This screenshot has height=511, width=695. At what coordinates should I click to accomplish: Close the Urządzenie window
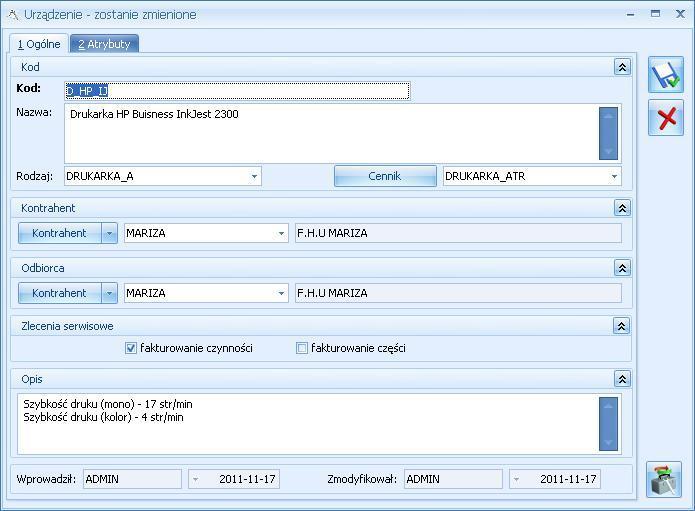click(x=680, y=14)
